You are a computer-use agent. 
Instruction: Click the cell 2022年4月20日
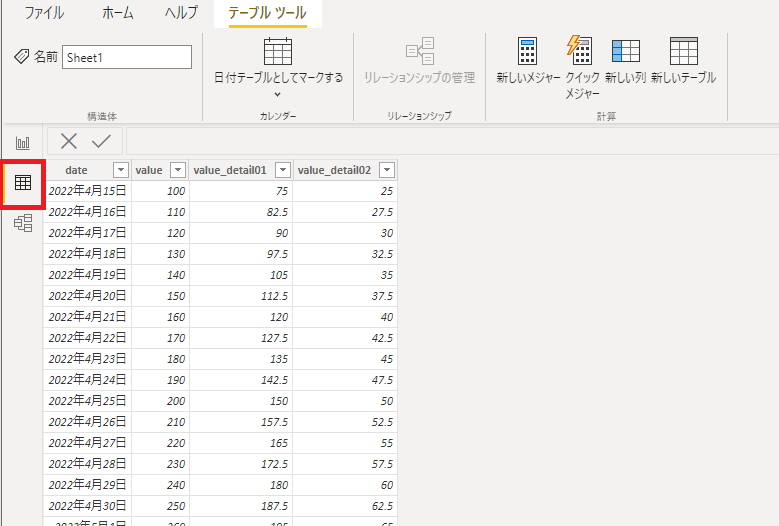(x=87, y=296)
